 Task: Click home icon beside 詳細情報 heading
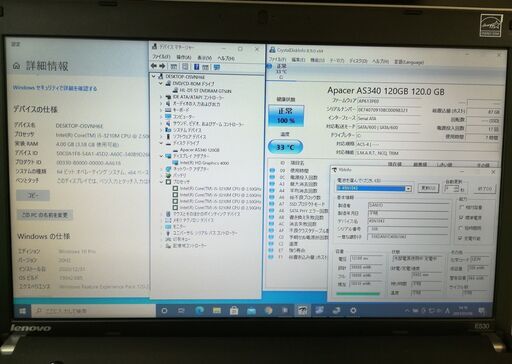pos(17,66)
